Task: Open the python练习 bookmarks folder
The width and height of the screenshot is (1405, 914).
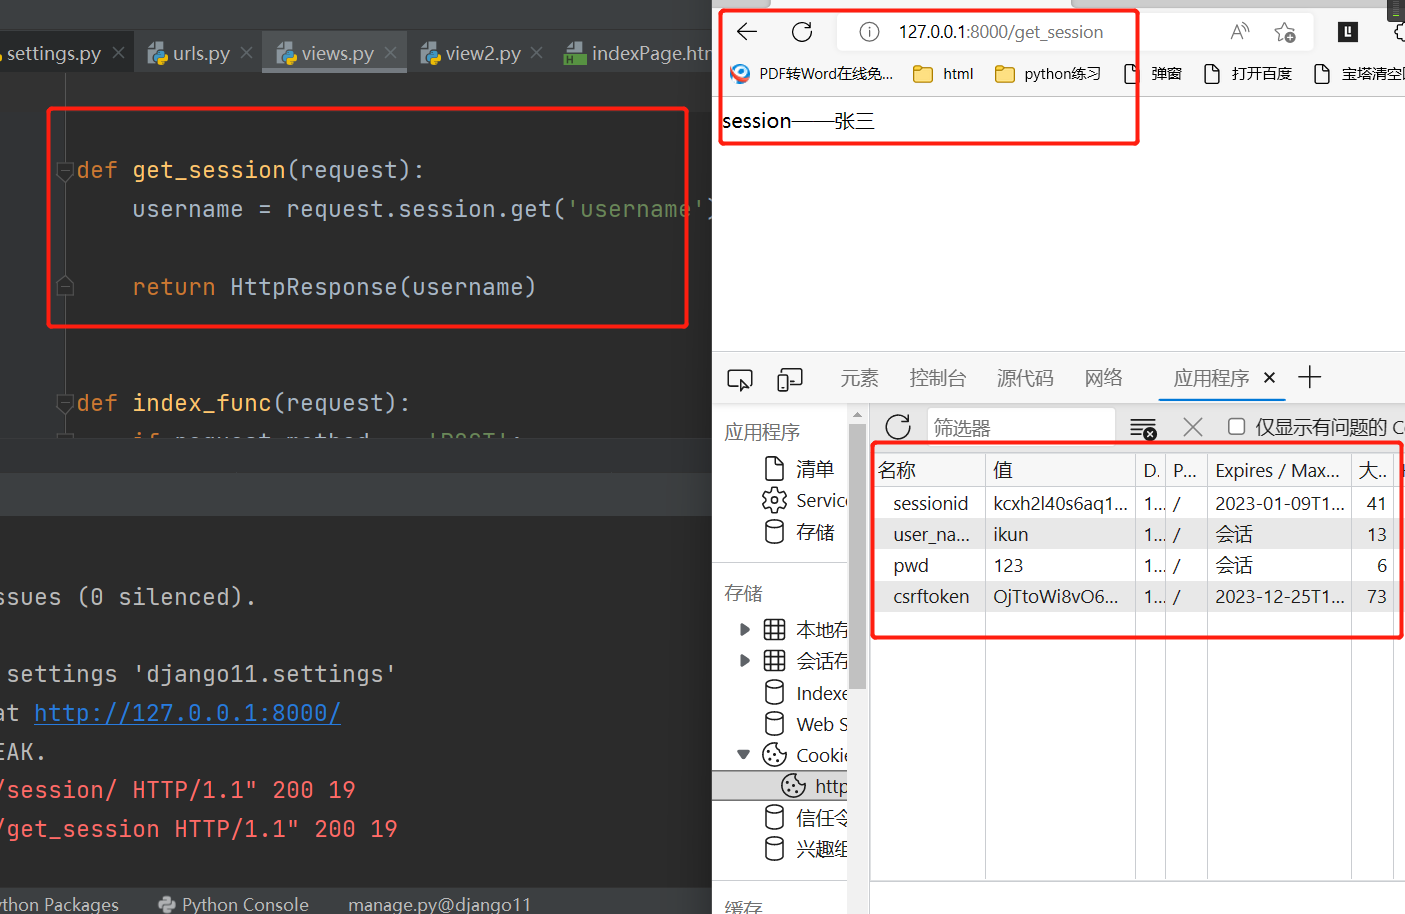Action: (x=1048, y=73)
